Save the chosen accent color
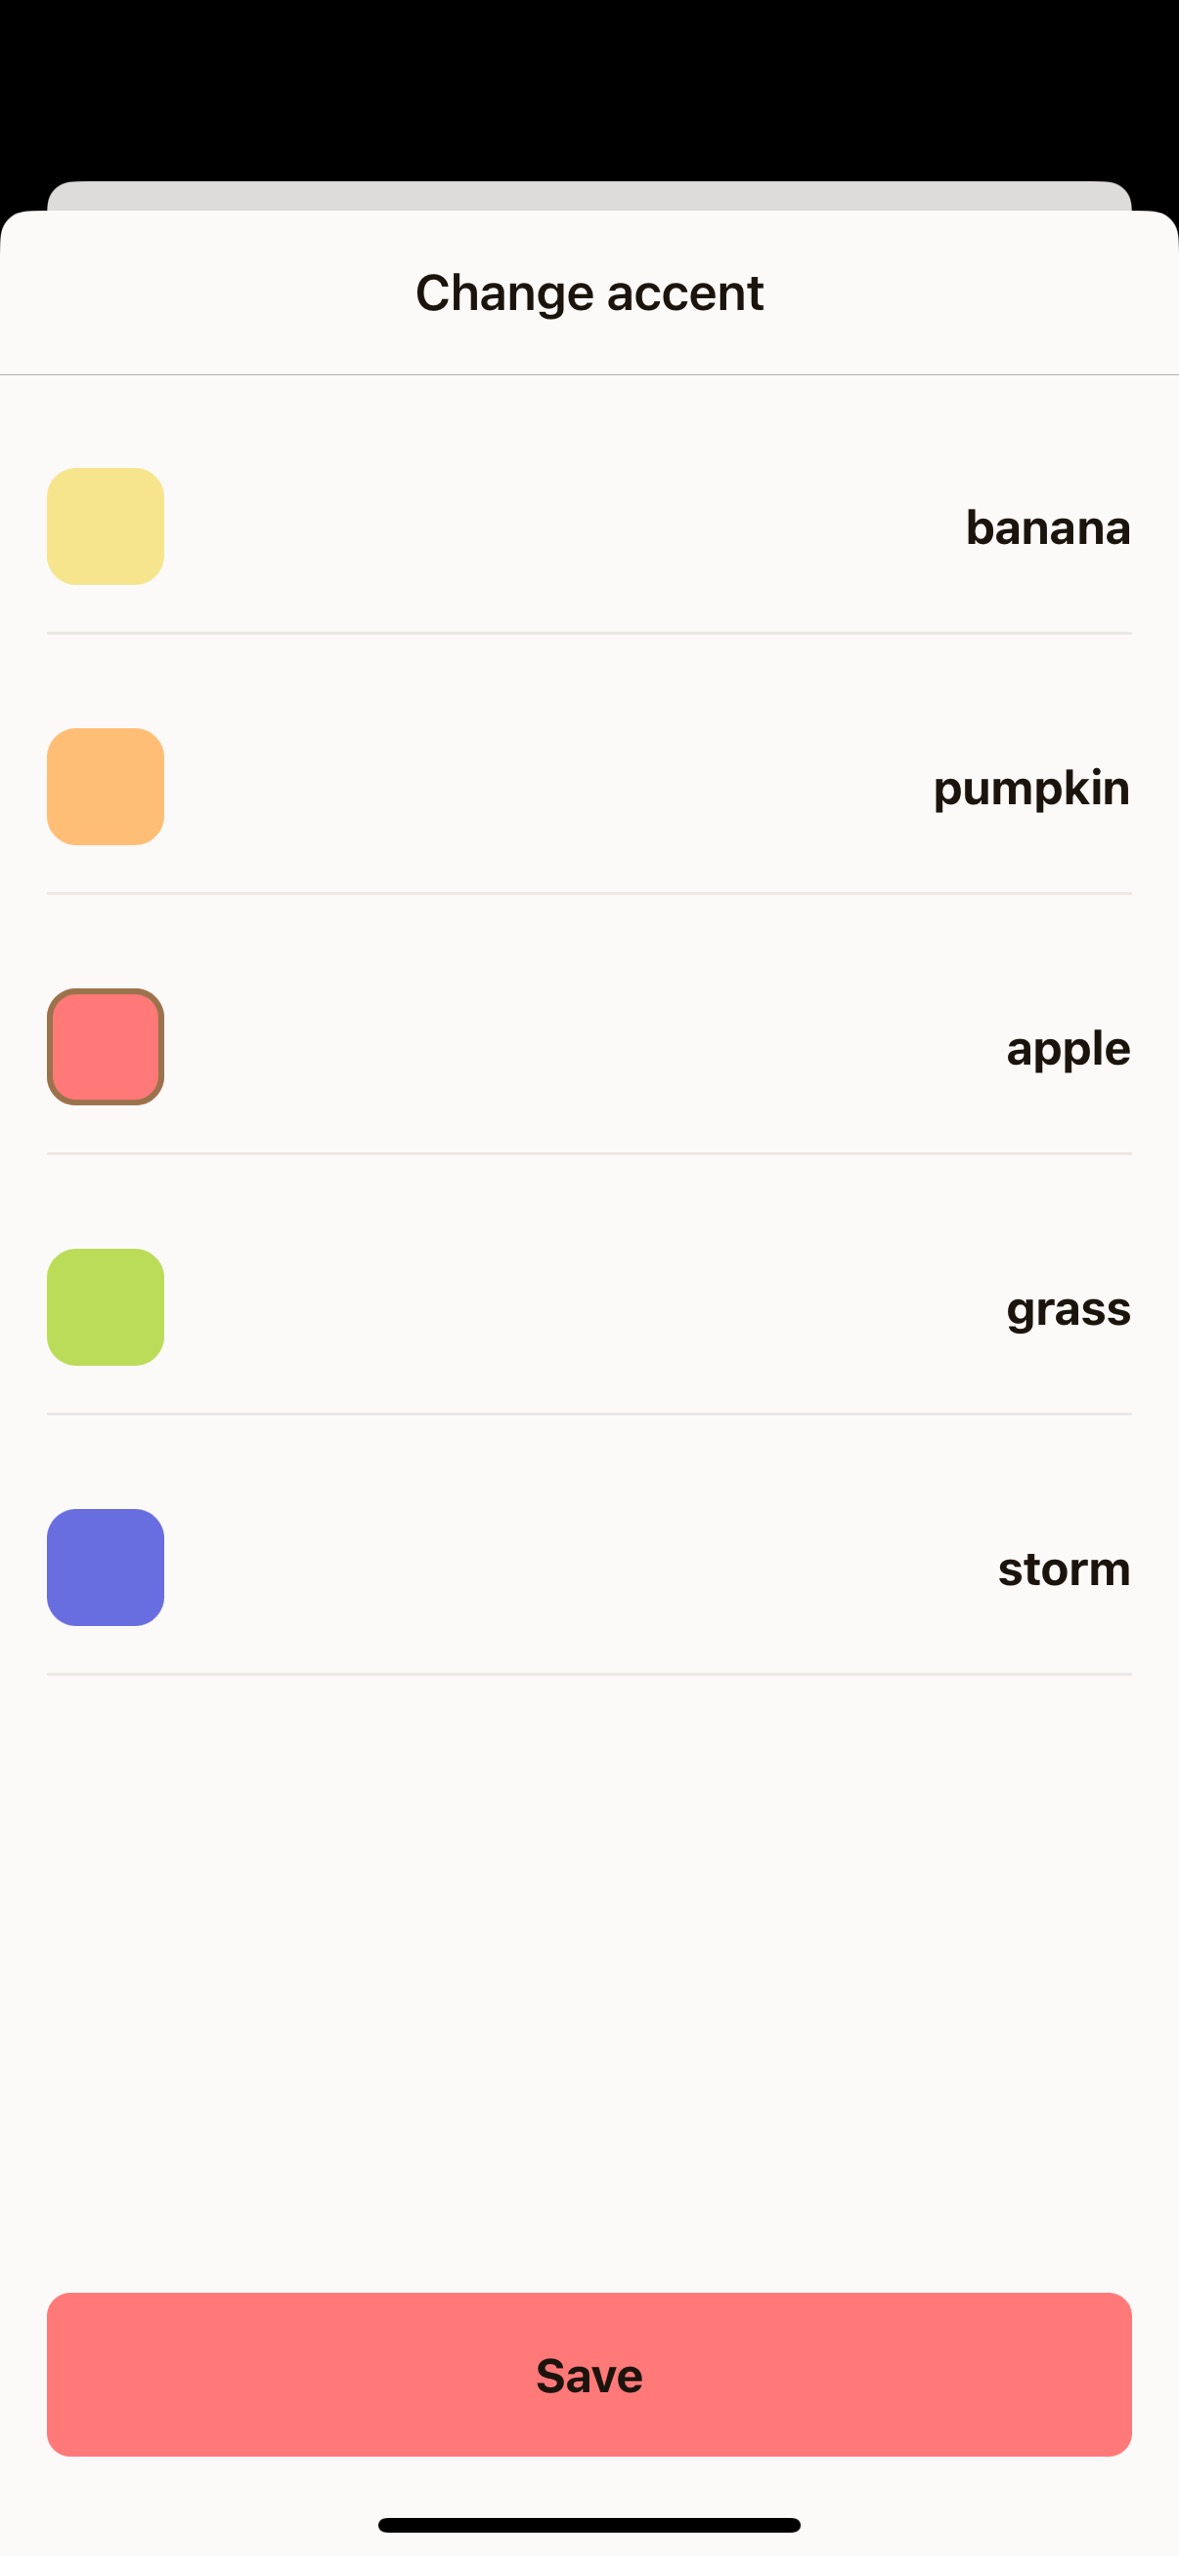Viewport: 1179px width, 2556px height. tap(590, 2375)
